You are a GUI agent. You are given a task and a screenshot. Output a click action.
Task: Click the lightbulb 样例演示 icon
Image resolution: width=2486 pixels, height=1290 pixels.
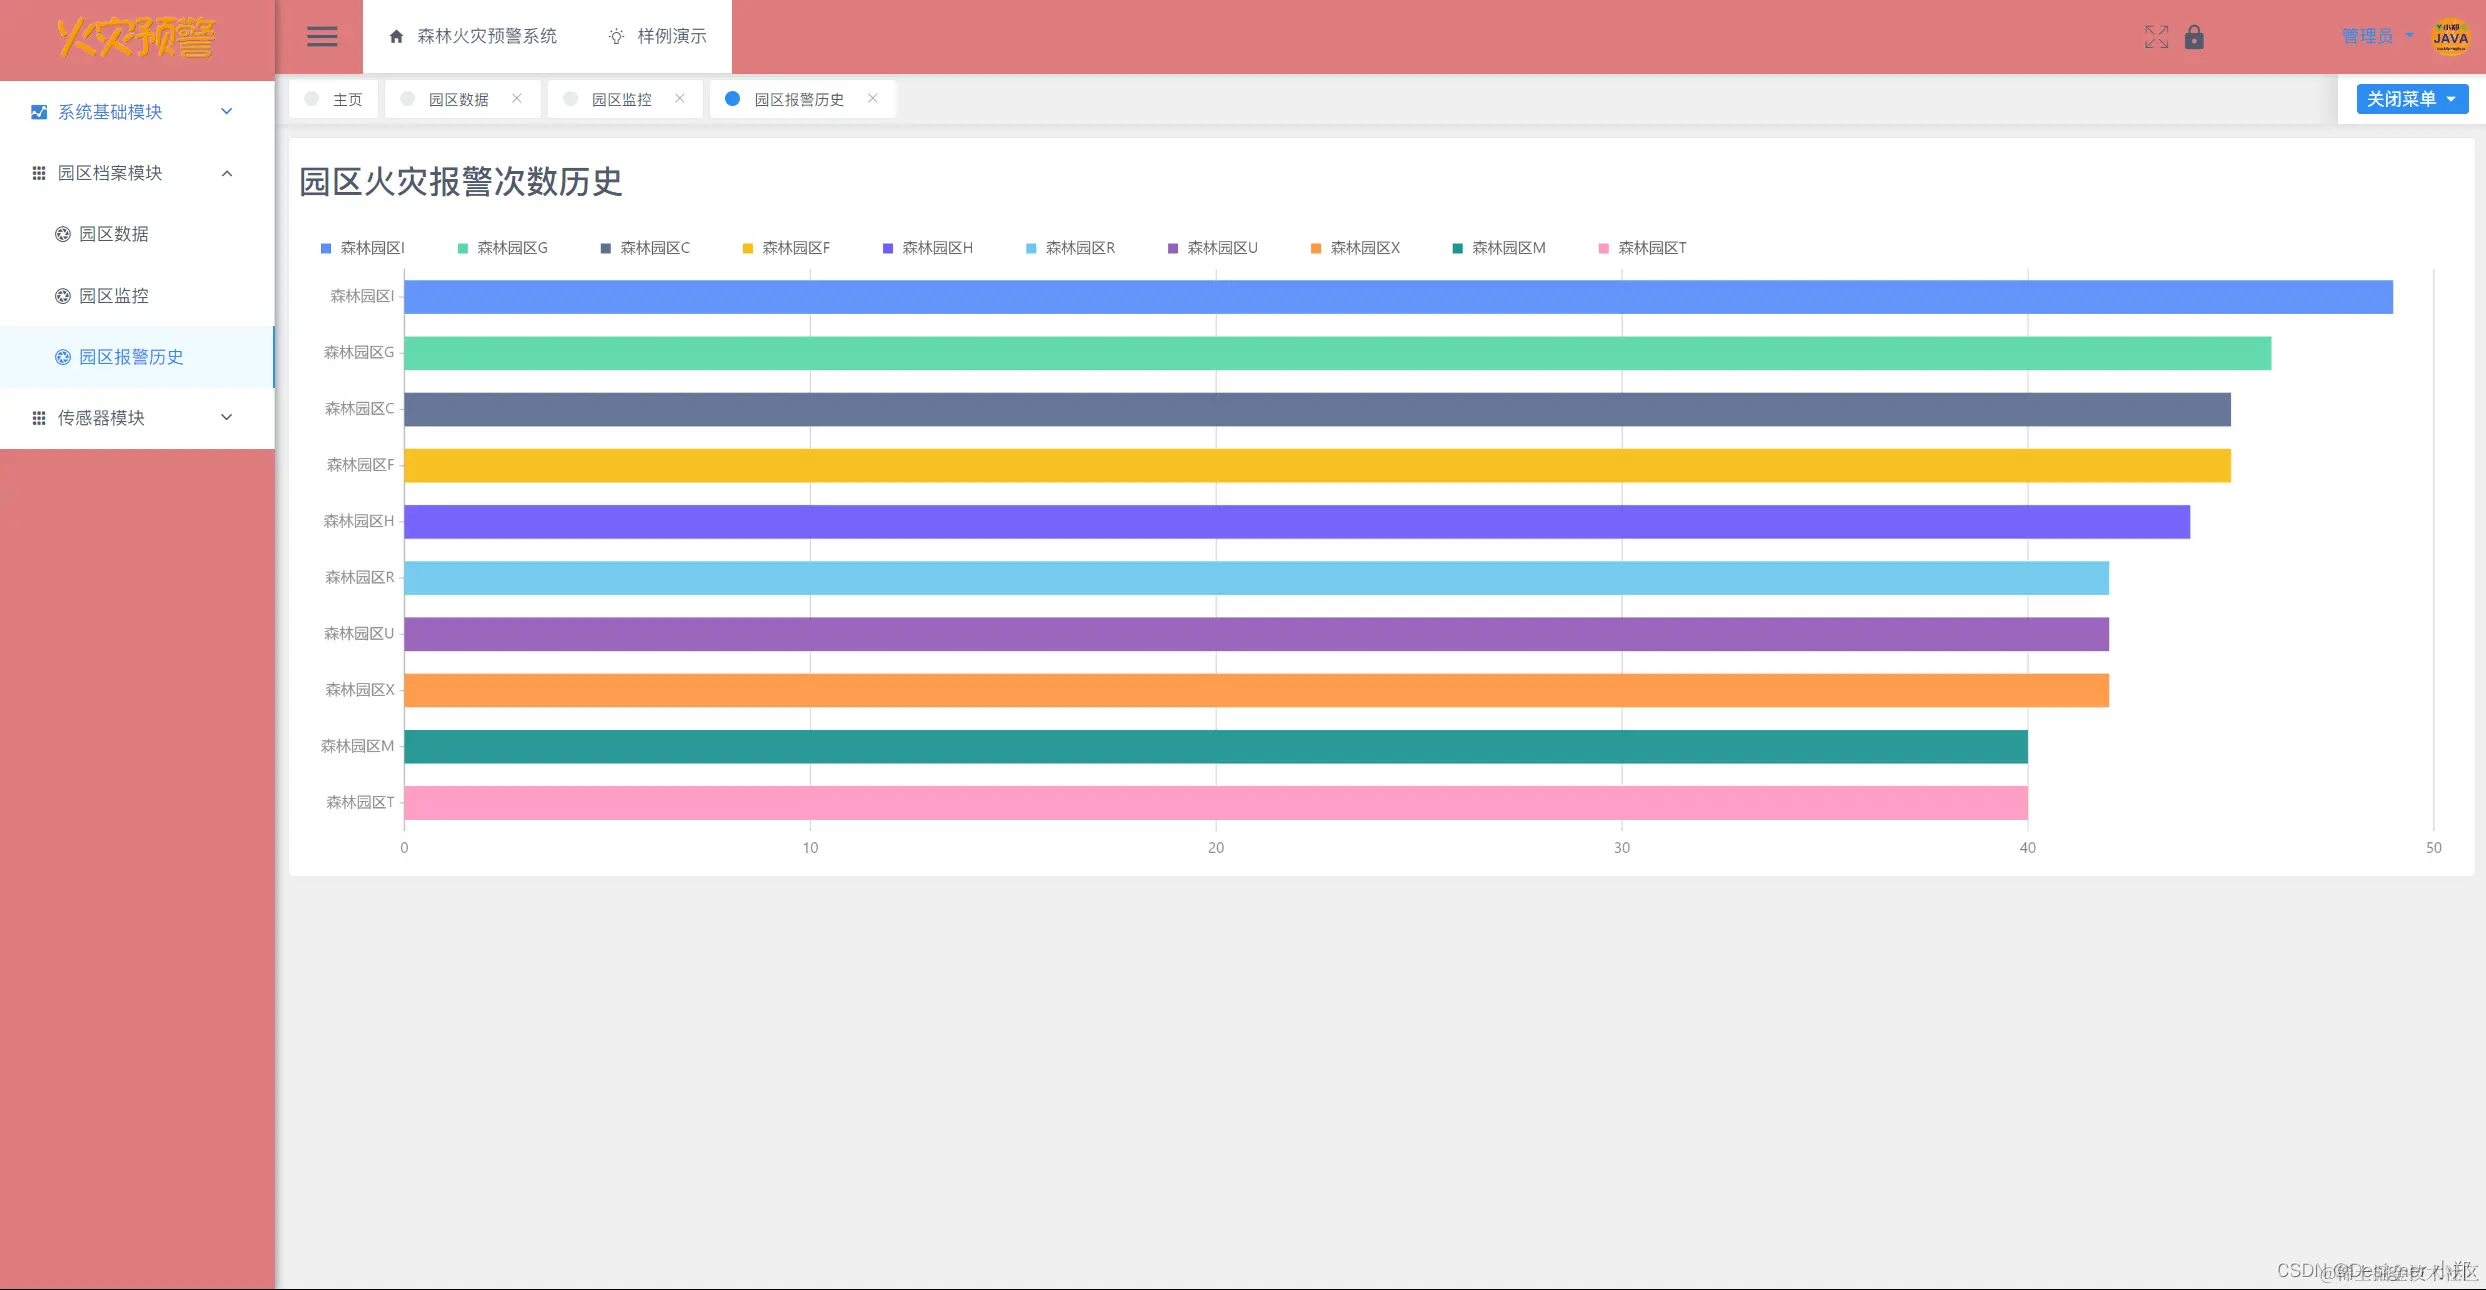tap(616, 37)
